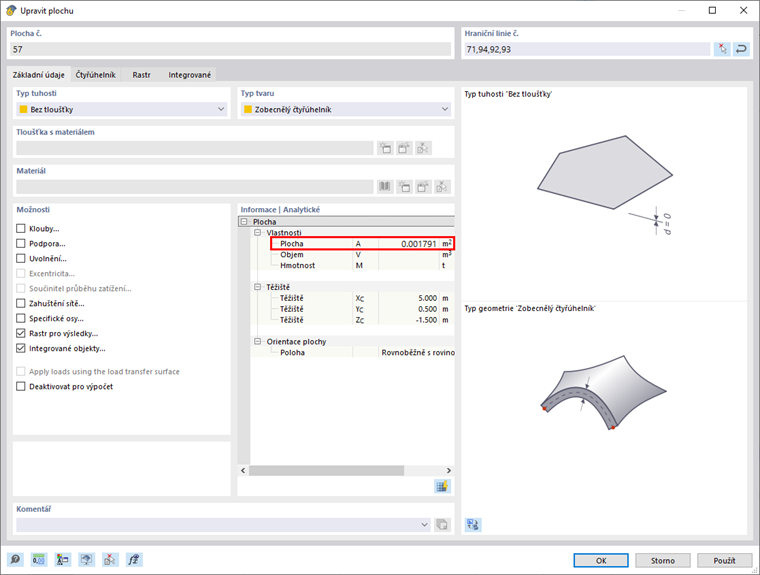Image resolution: width=760 pixels, height=575 pixels.
Task: Select the Základní údaje tab
Action: tap(39, 75)
